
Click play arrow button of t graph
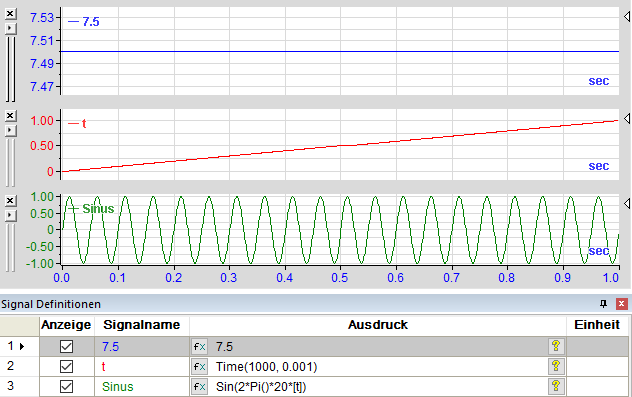pos(10,130)
